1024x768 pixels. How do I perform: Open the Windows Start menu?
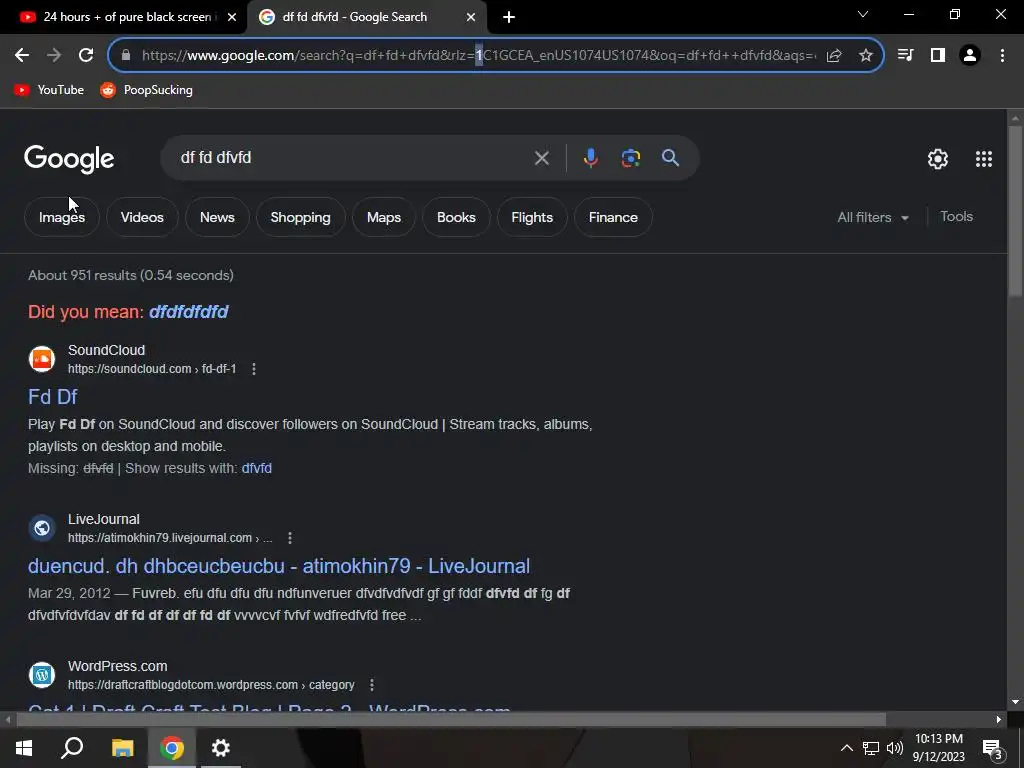tap(24, 748)
